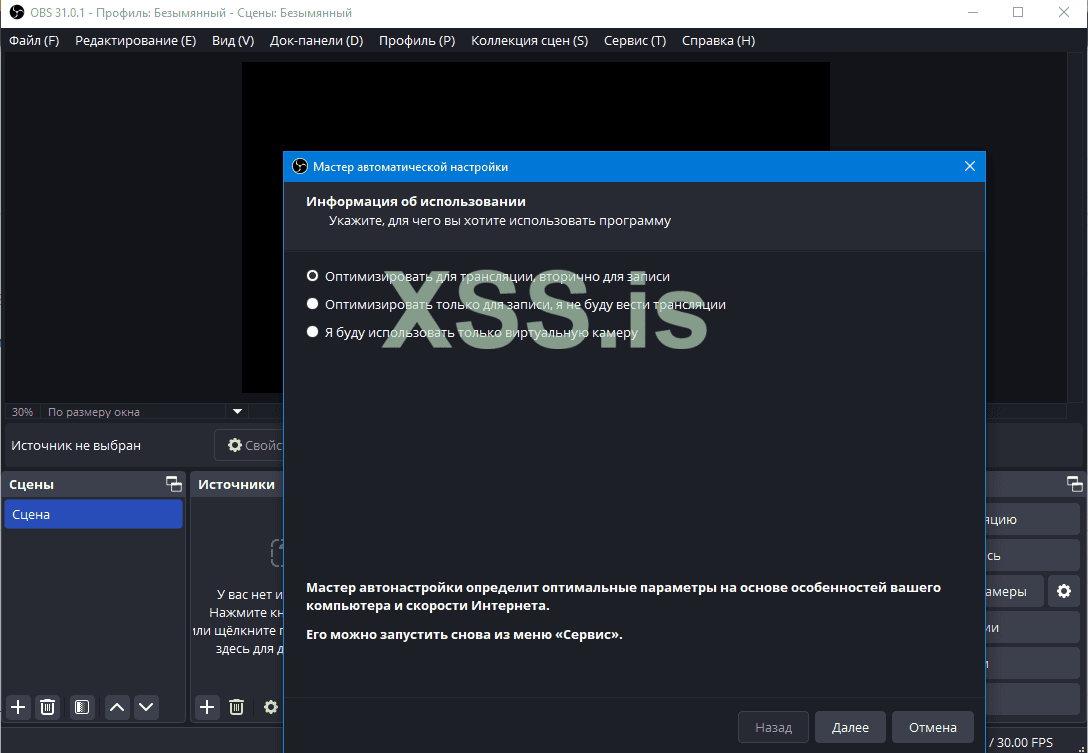Click the OBS logo in main title bar
The width and height of the screenshot is (1088, 753).
(x=17, y=12)
